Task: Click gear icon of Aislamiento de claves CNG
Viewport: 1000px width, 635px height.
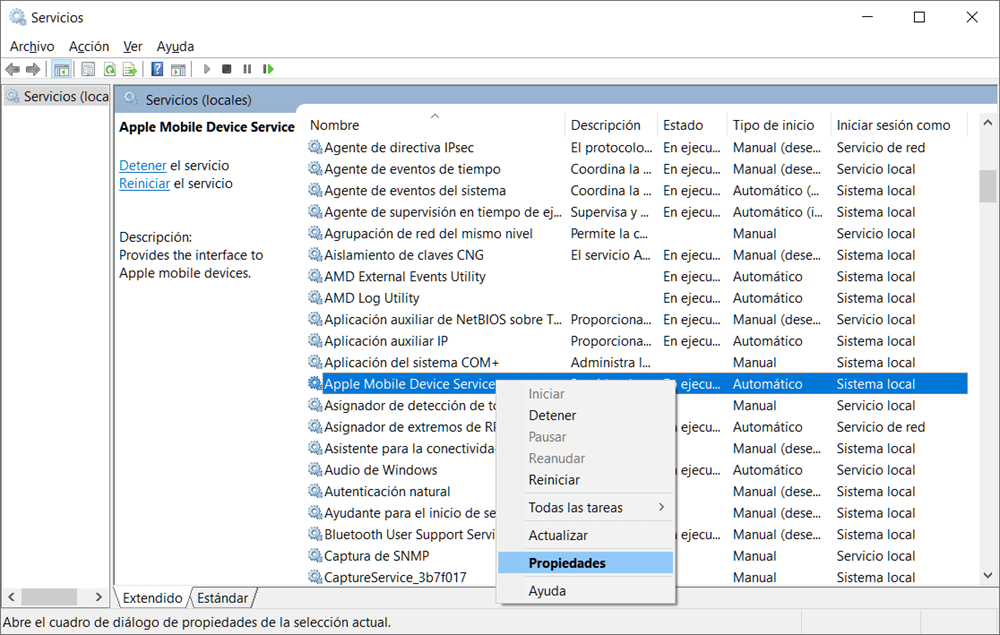Action: (x=315, y=255)
